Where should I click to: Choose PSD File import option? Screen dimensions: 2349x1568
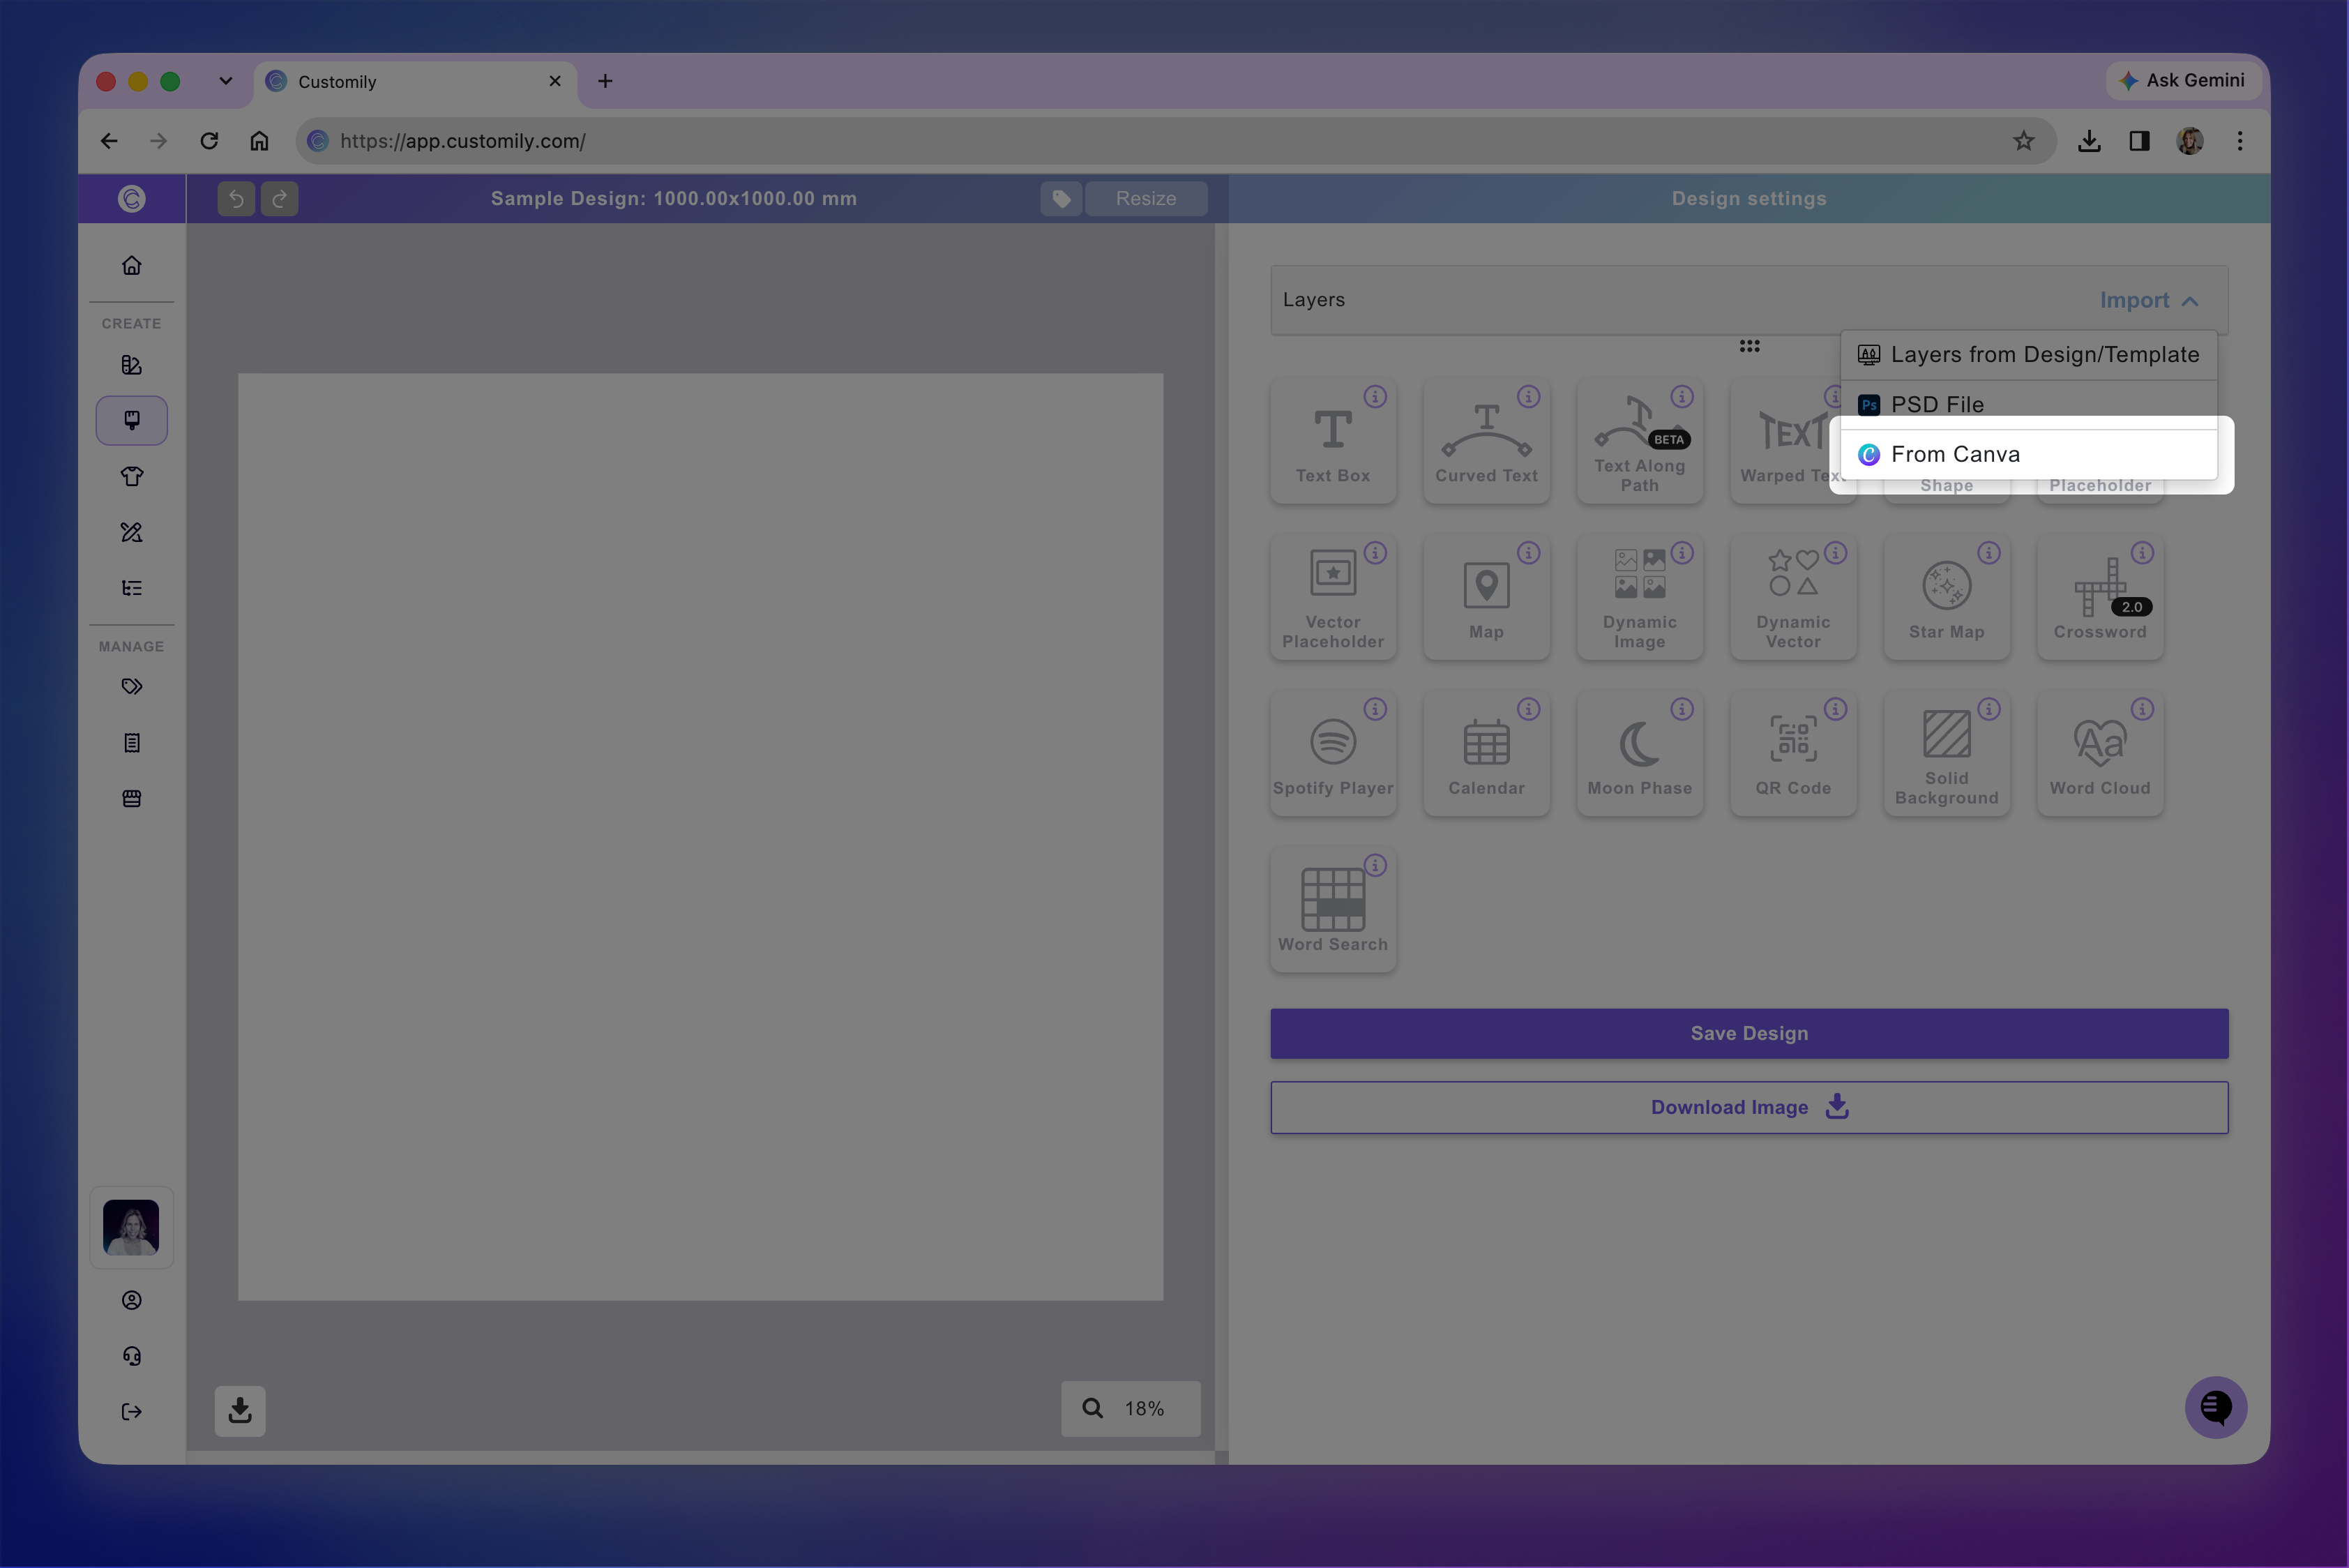[x=2029, y=404]
